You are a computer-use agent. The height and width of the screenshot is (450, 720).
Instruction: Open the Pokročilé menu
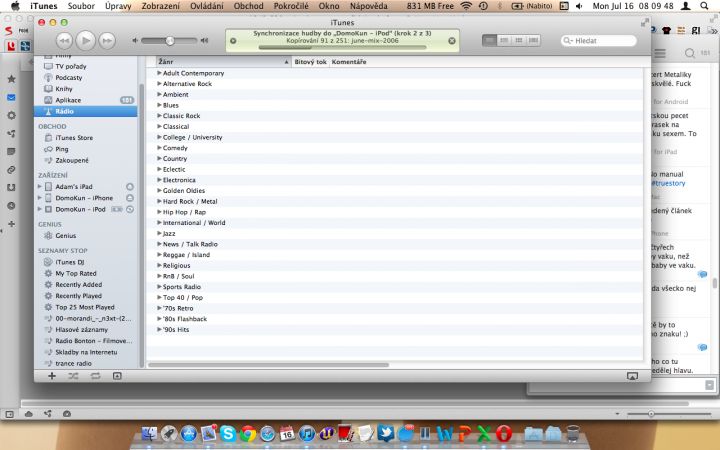pos(291,6)
